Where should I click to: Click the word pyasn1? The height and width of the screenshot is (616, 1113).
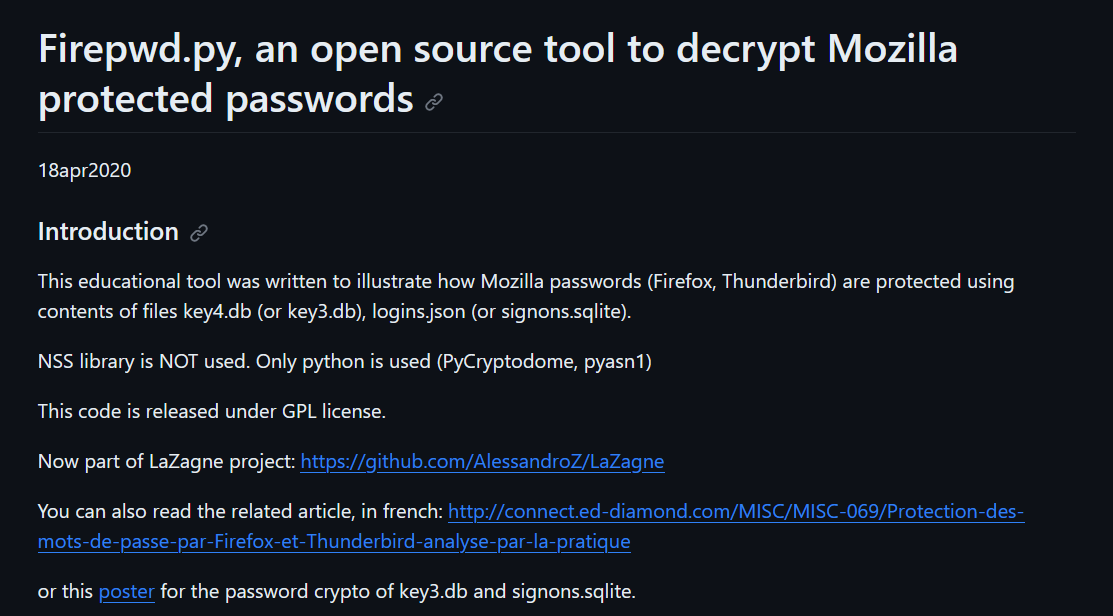[615, 361]
